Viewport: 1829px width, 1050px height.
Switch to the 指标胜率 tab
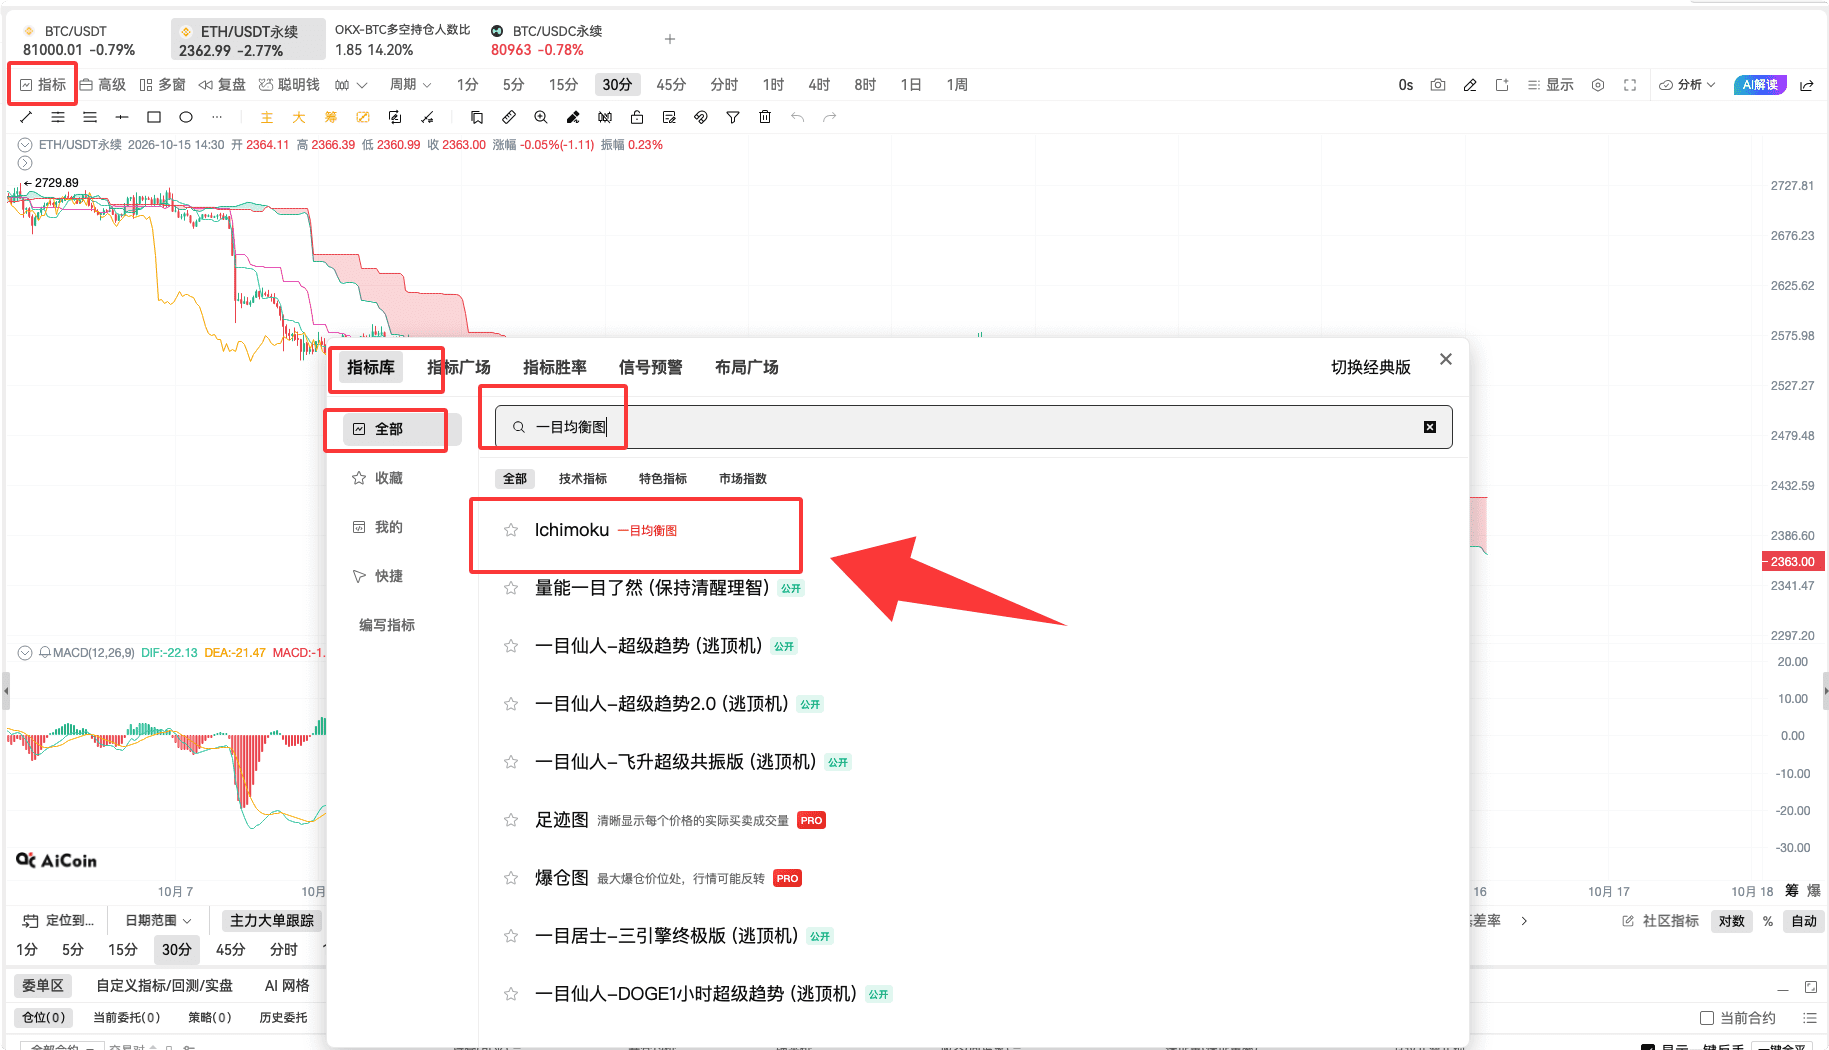coord(555,367)
